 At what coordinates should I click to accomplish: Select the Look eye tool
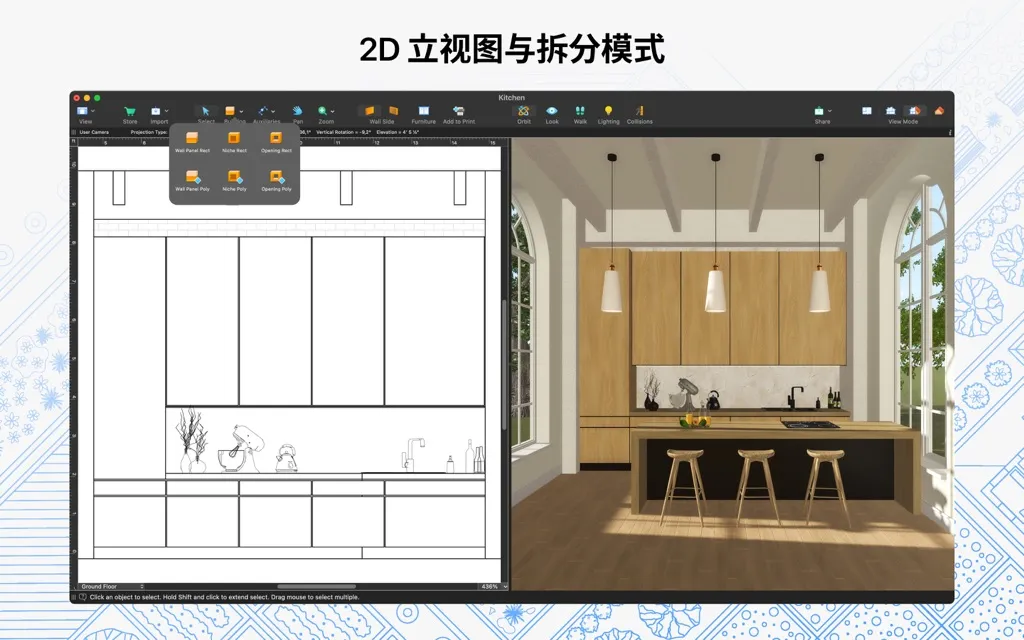coord(552,111)
